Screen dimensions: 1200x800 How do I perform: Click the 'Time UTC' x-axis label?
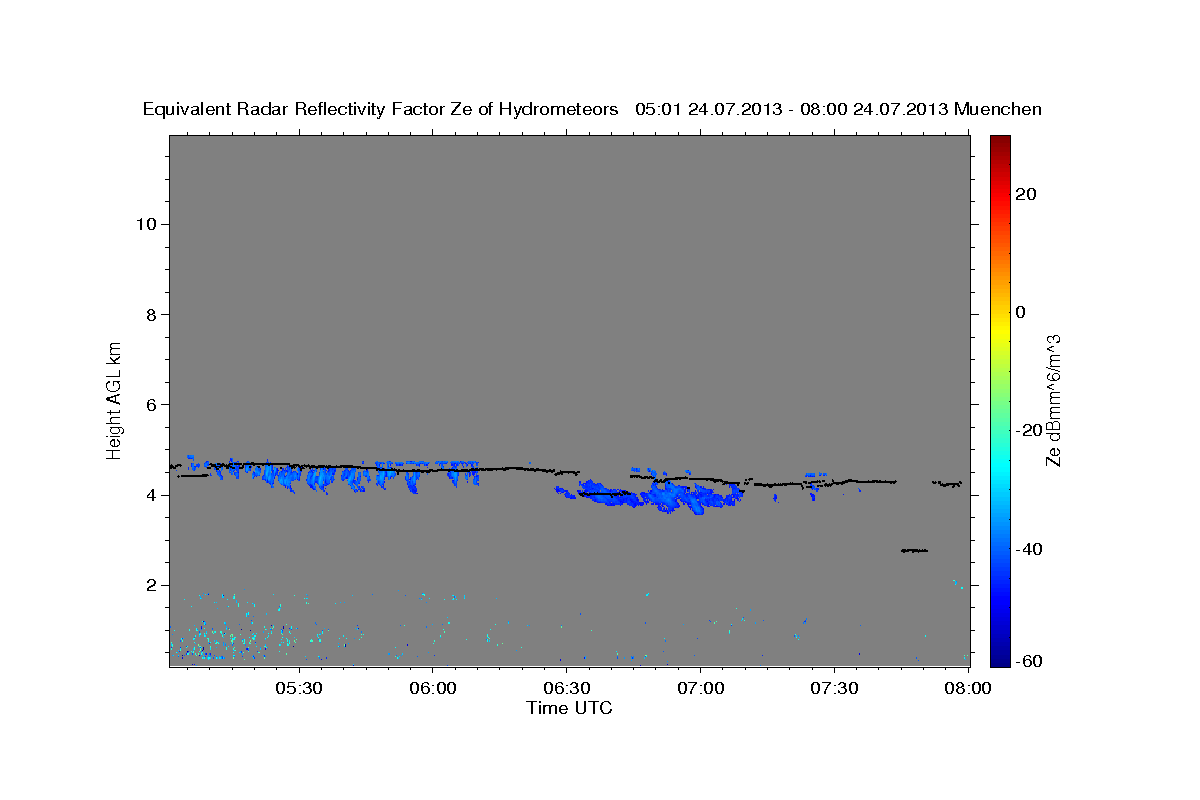tap(569, 708)
